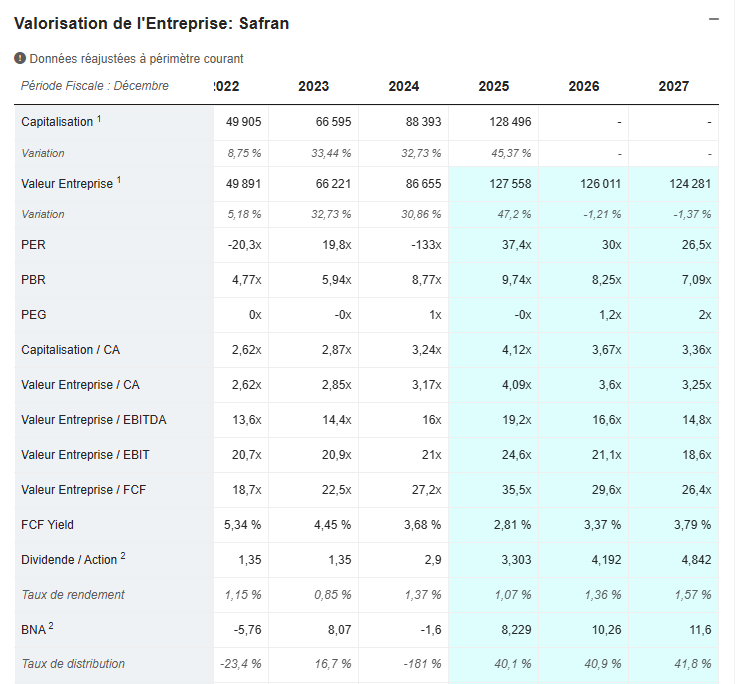735x684 pixels.
Task: Select the 2025 column header
Action: click(493, 87)
